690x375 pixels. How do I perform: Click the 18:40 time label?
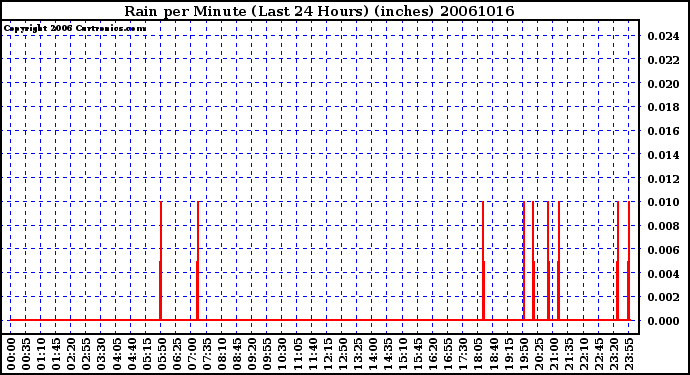(492, 354)
